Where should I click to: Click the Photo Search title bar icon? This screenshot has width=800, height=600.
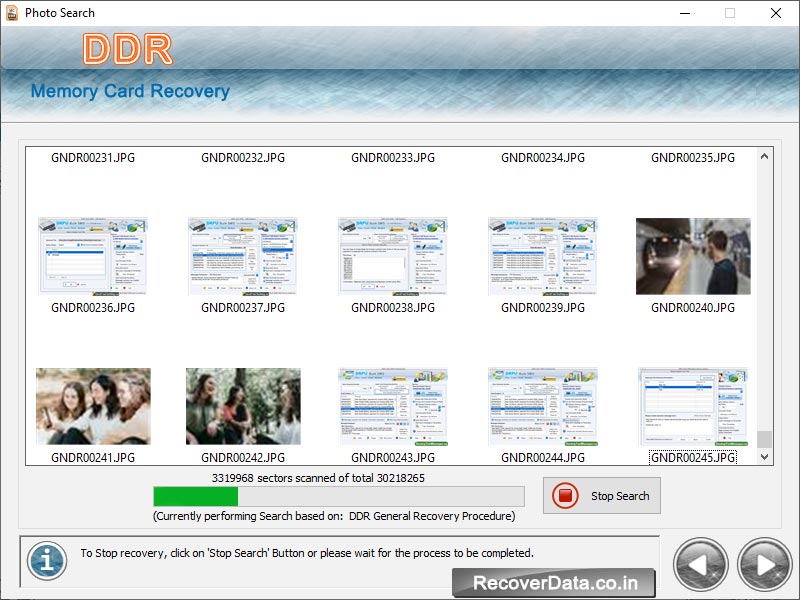[13, 13]
